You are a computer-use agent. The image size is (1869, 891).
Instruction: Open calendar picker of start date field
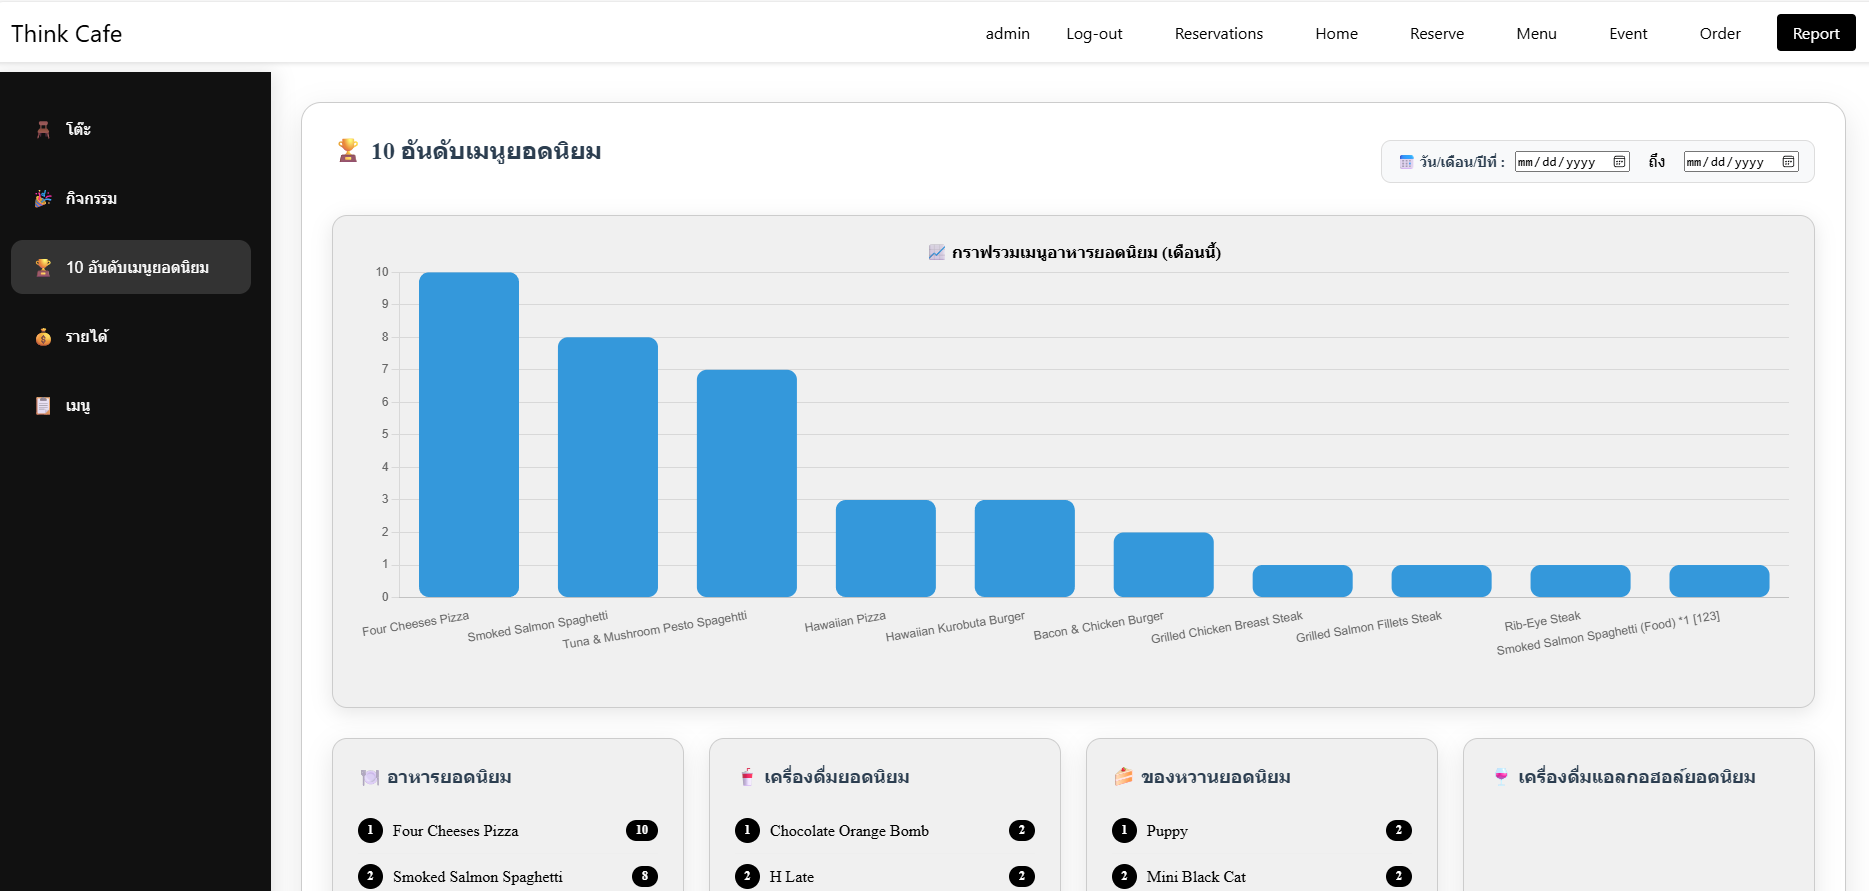tap(1619, 162)
